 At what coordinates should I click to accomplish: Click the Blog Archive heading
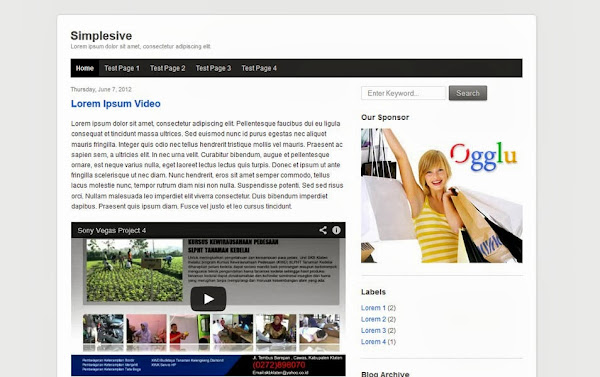click(385, 374)
